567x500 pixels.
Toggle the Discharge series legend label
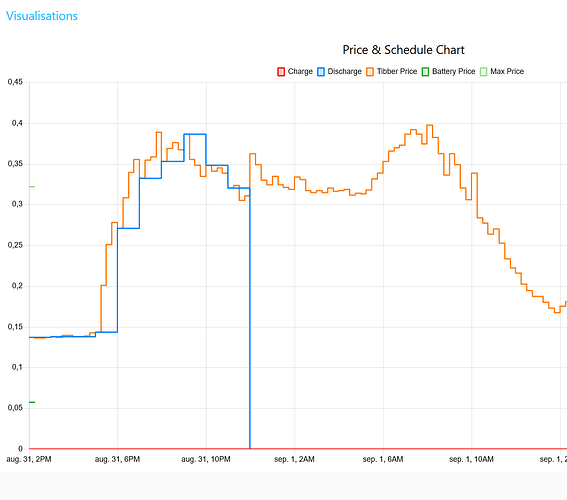[x=344, y=72]
